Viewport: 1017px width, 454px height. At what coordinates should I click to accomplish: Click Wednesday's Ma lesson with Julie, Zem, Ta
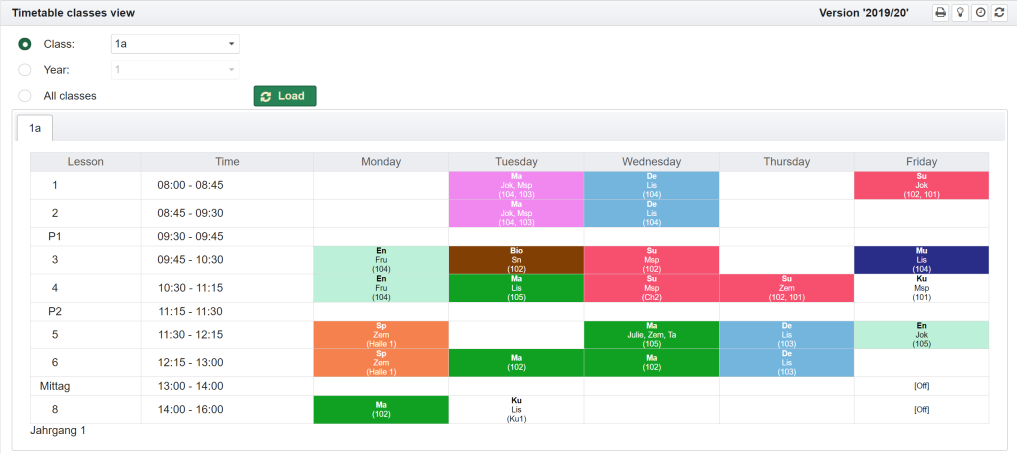point(651,335)
